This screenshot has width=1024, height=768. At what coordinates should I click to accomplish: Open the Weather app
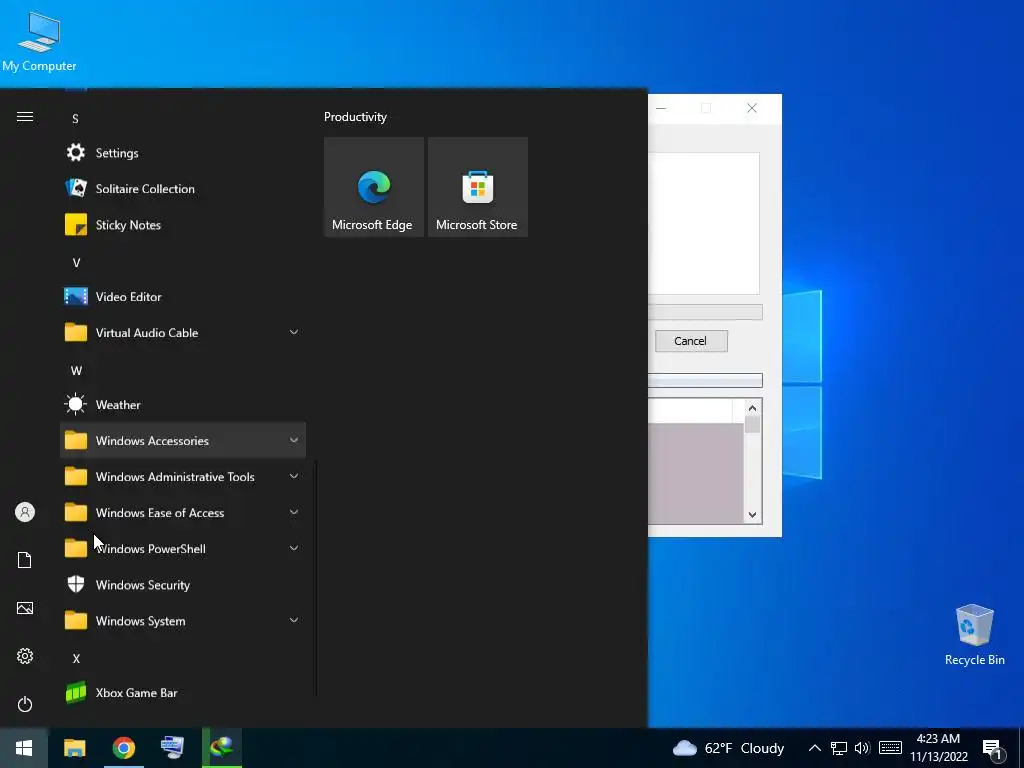click(183, 405)
